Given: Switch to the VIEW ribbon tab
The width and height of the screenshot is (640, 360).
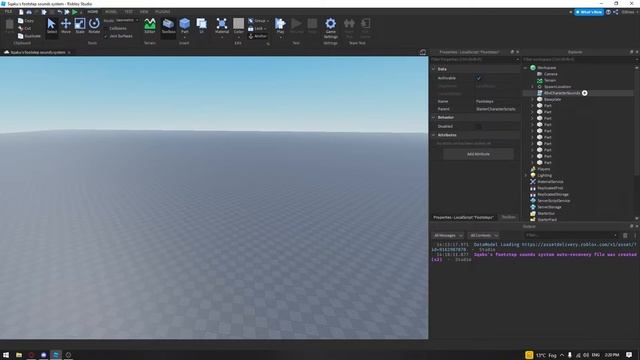Looking at the screenshot, I should [x=144, y=12].
